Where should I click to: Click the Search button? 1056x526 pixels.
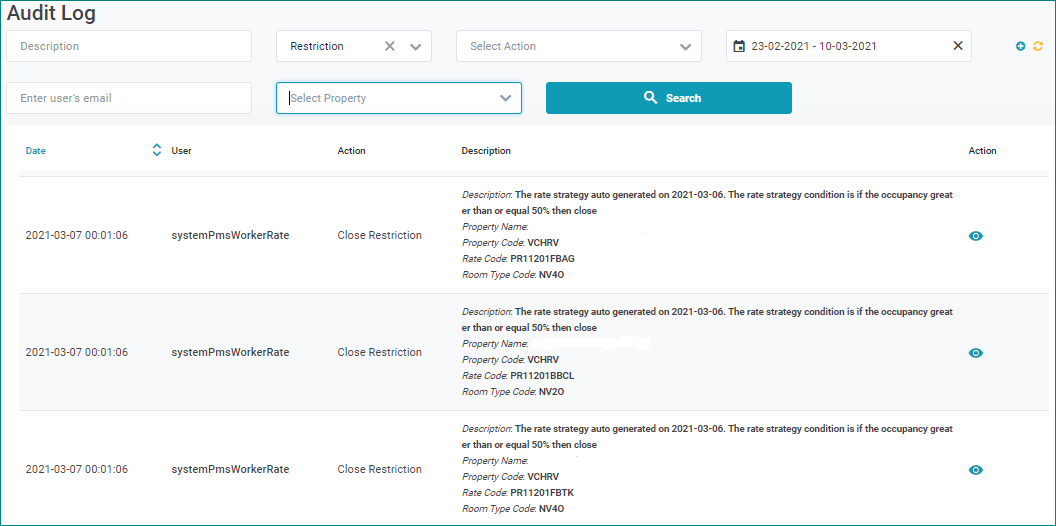[x=668, y=98]
